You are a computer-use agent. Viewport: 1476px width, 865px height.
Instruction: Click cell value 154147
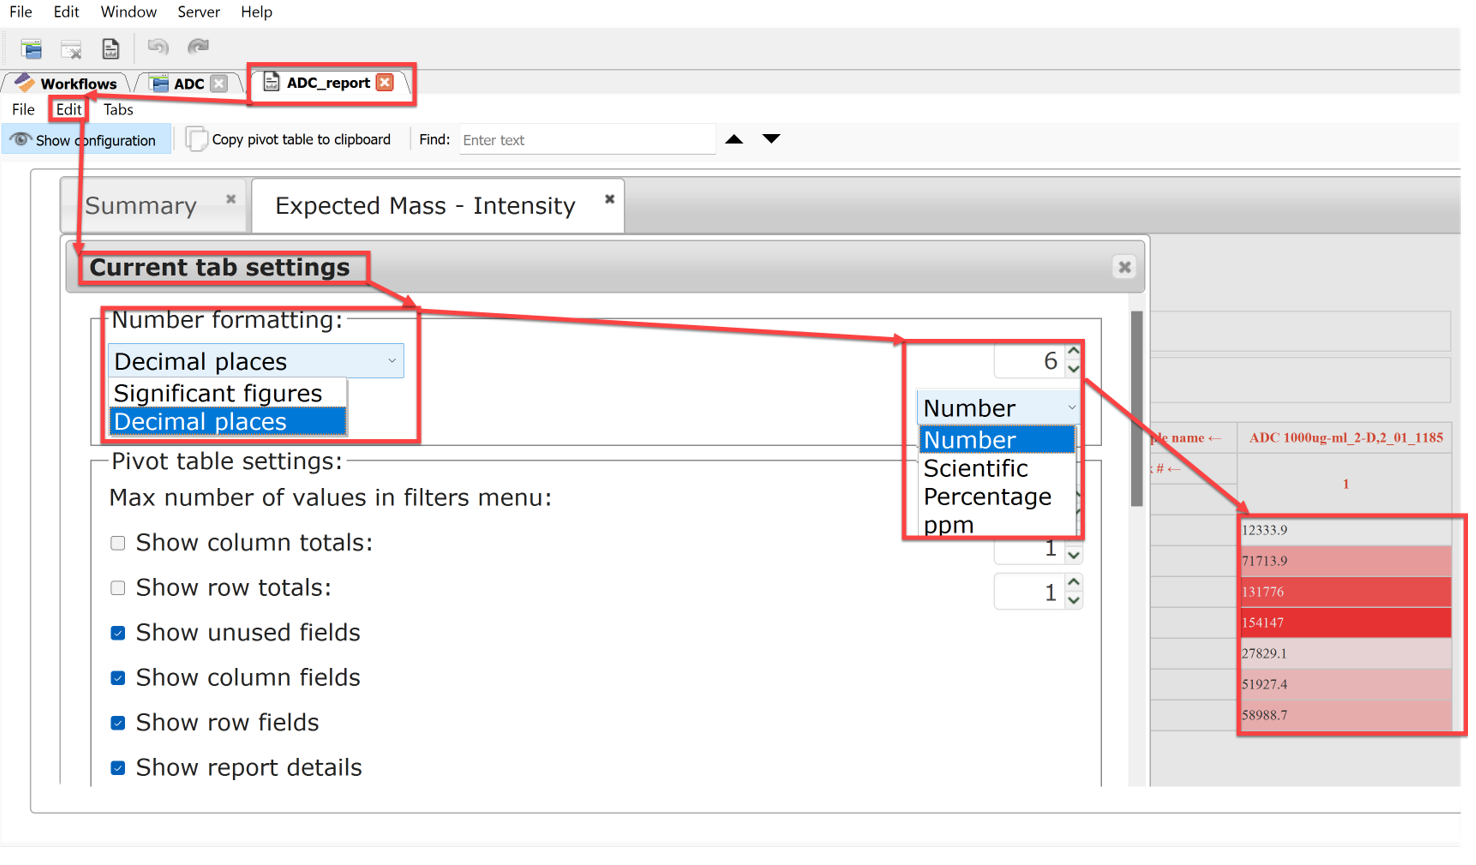point(1346,623)
